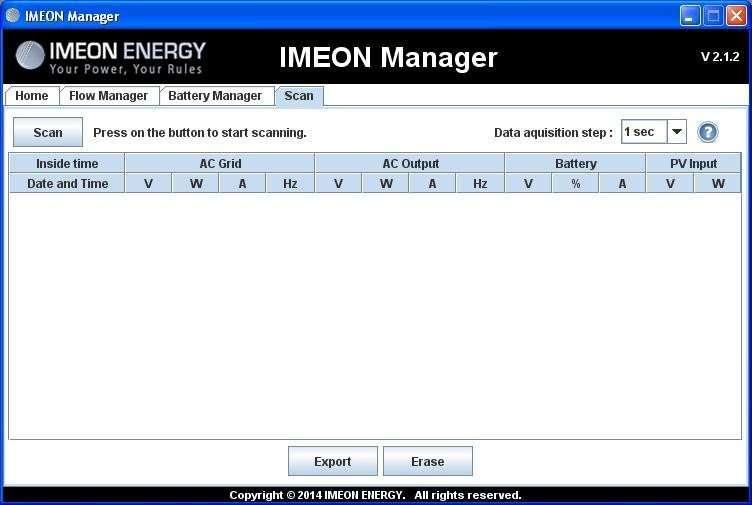Screen dimensions: 752x505
Task: Click the Battery group header
Action: point(576,164)
